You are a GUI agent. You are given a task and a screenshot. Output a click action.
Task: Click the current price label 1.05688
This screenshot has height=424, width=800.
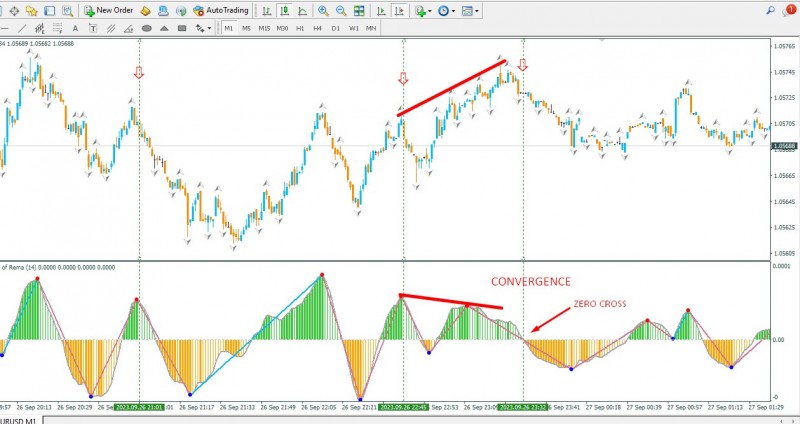click(x=785, y=146)
